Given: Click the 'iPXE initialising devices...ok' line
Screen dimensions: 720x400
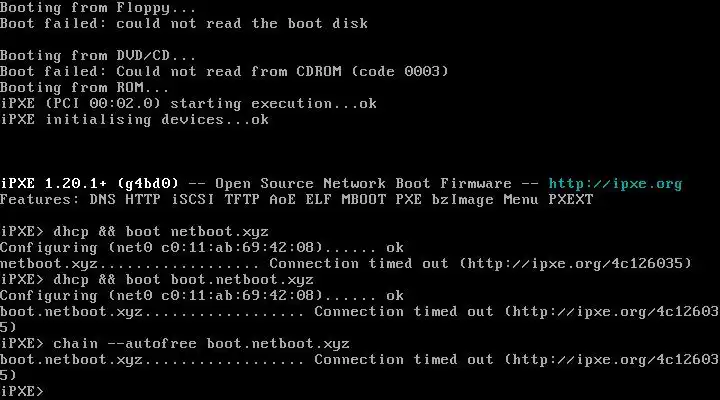Looking at the screenshot, I should click(x=134, y=119).
